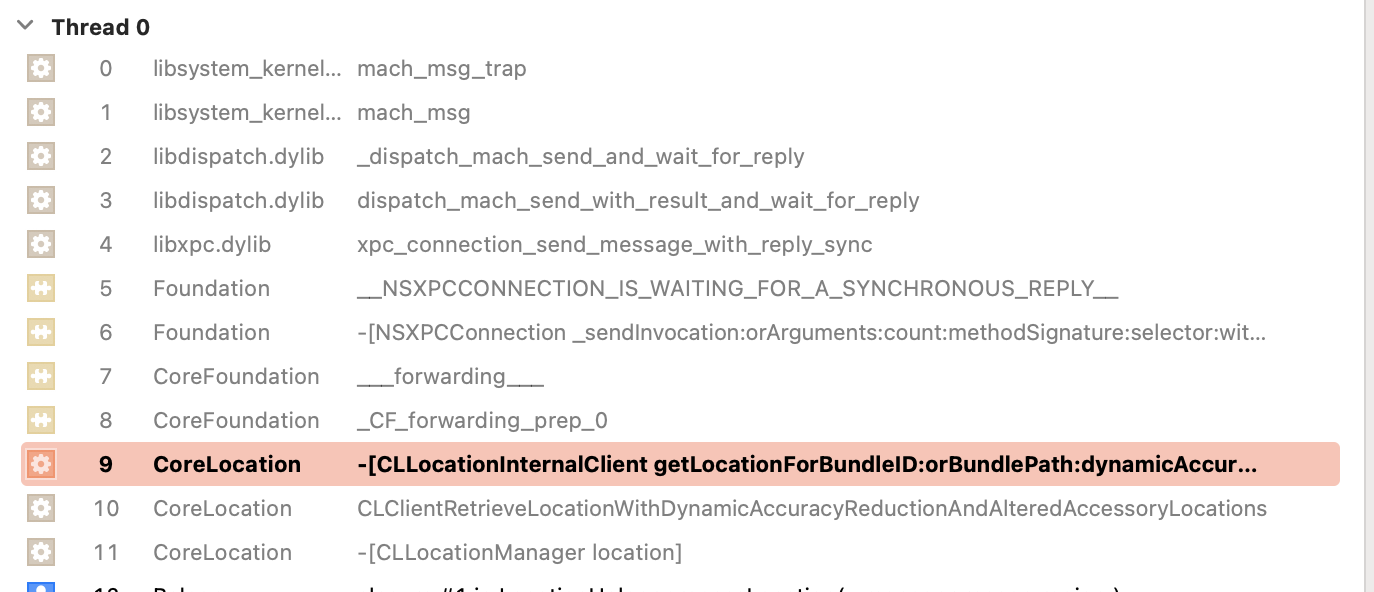Click the icon for CLLocationManager location frame

pyautogui.click(x=41, y=553)
